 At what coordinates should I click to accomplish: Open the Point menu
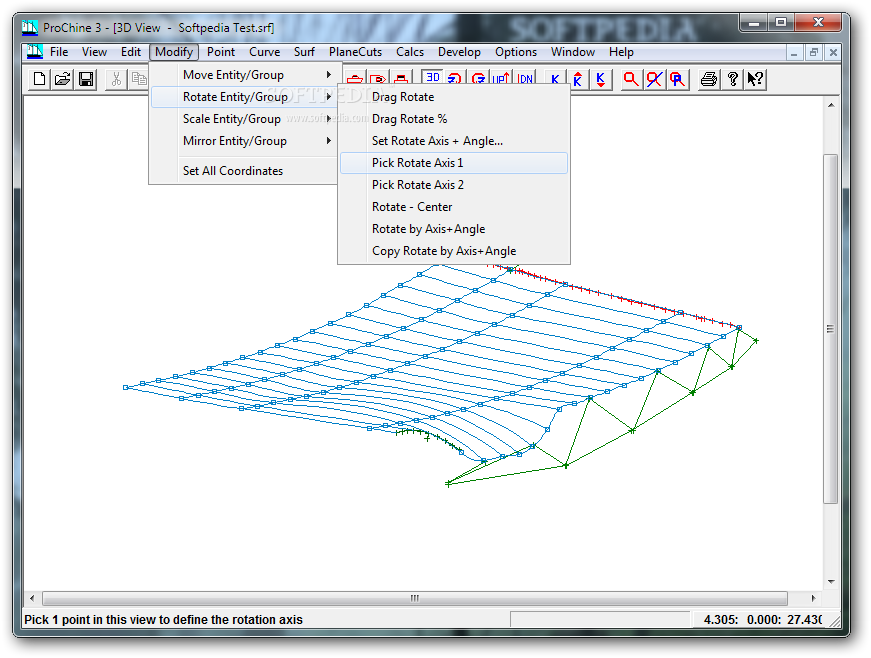[x=221, y=52]
